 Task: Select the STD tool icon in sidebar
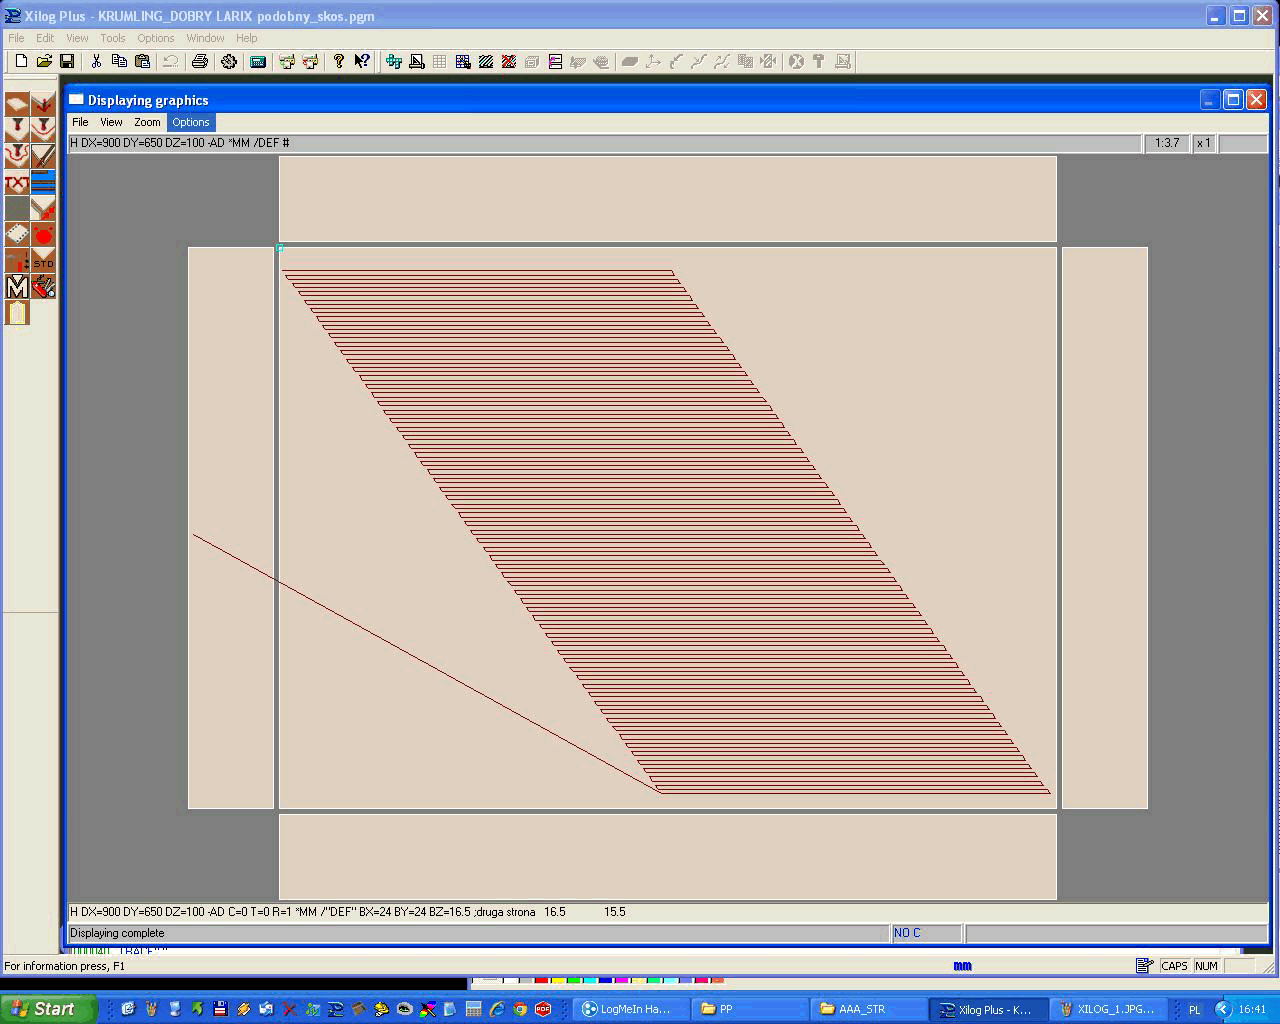click(x=43, y=261)
